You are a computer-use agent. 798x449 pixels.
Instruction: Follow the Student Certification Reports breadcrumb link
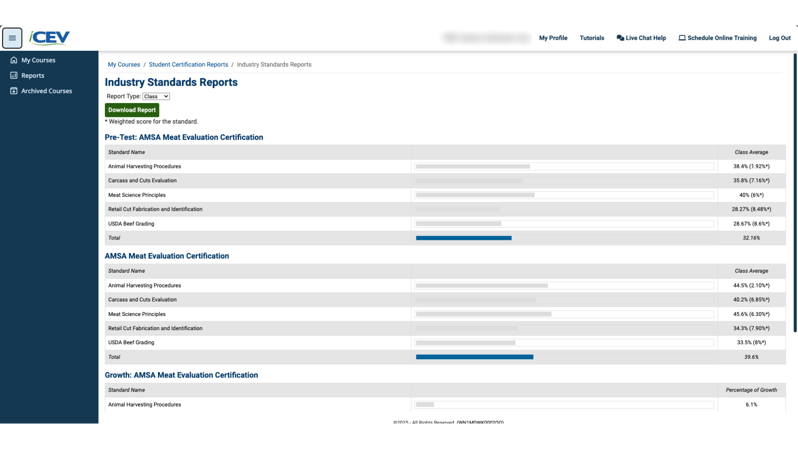[188, 65]
